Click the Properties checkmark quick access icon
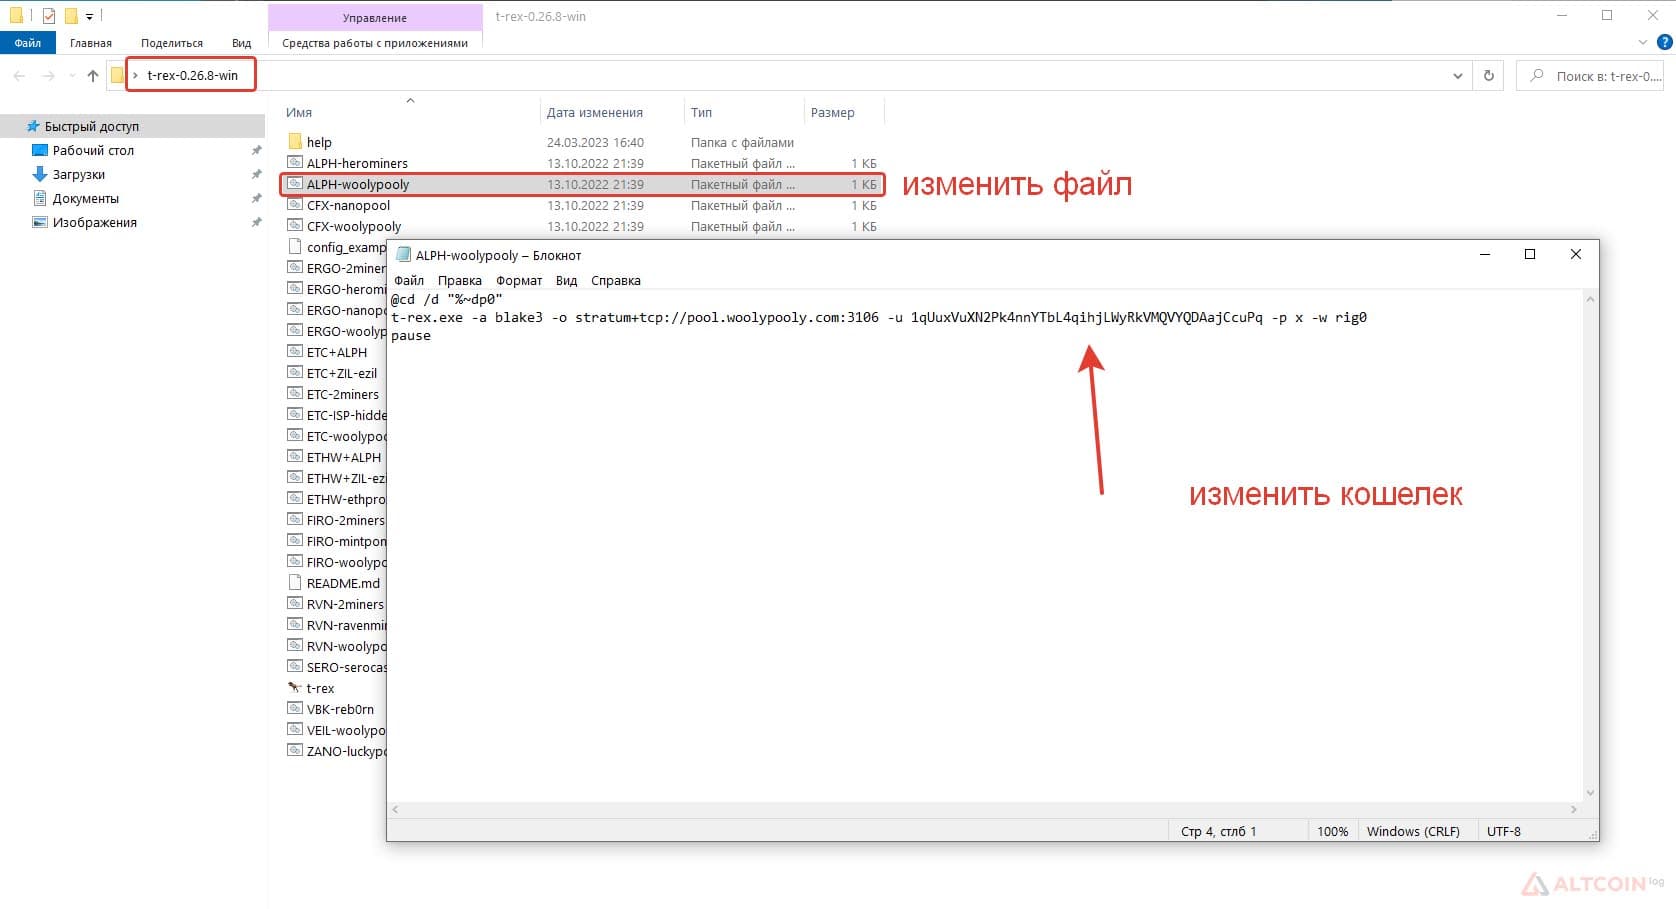 point(49,16)
